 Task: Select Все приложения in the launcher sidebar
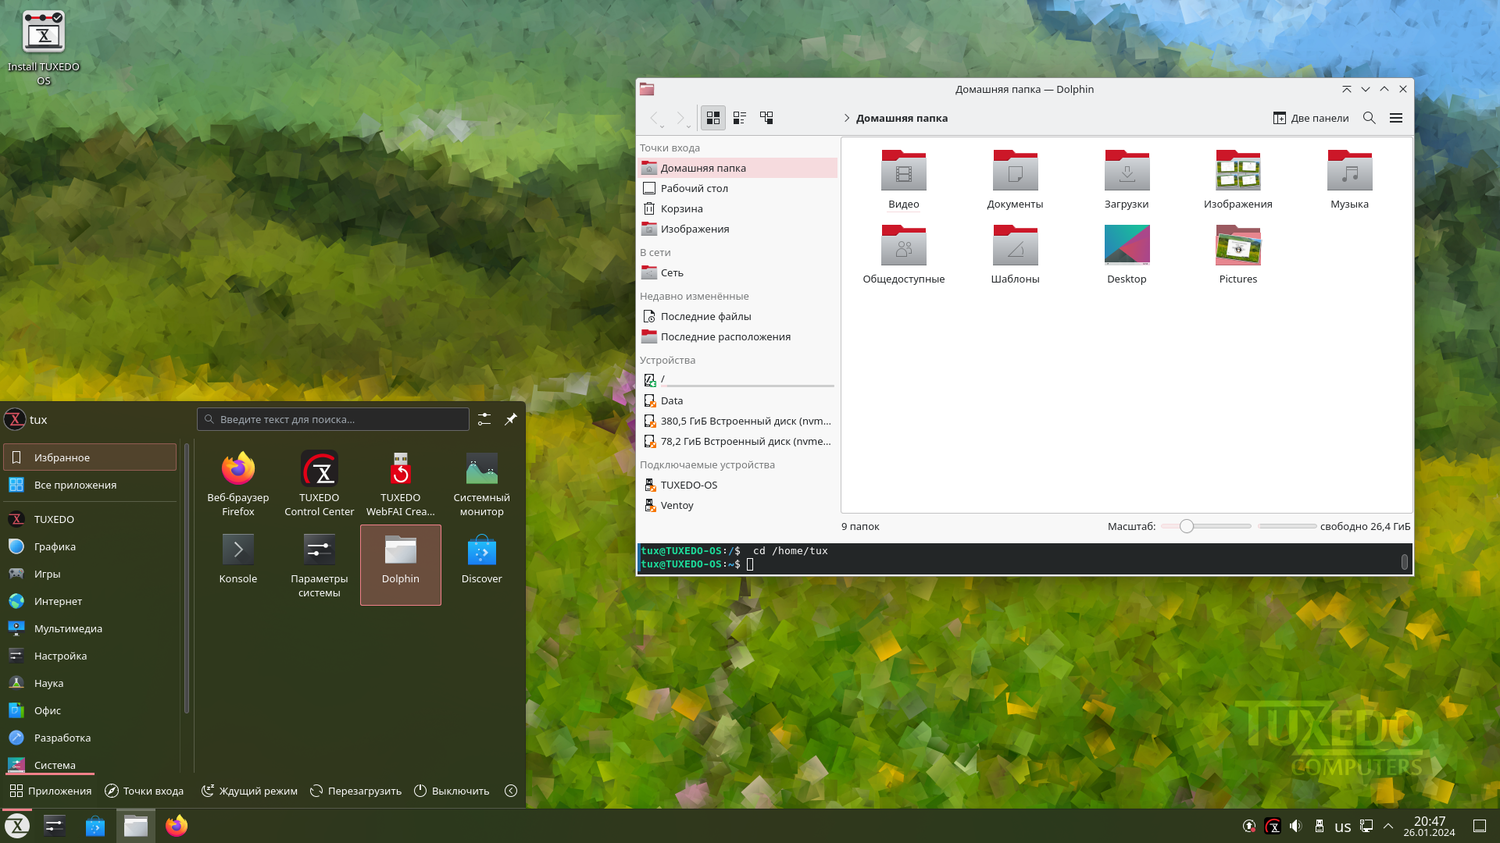coord(90,485)
